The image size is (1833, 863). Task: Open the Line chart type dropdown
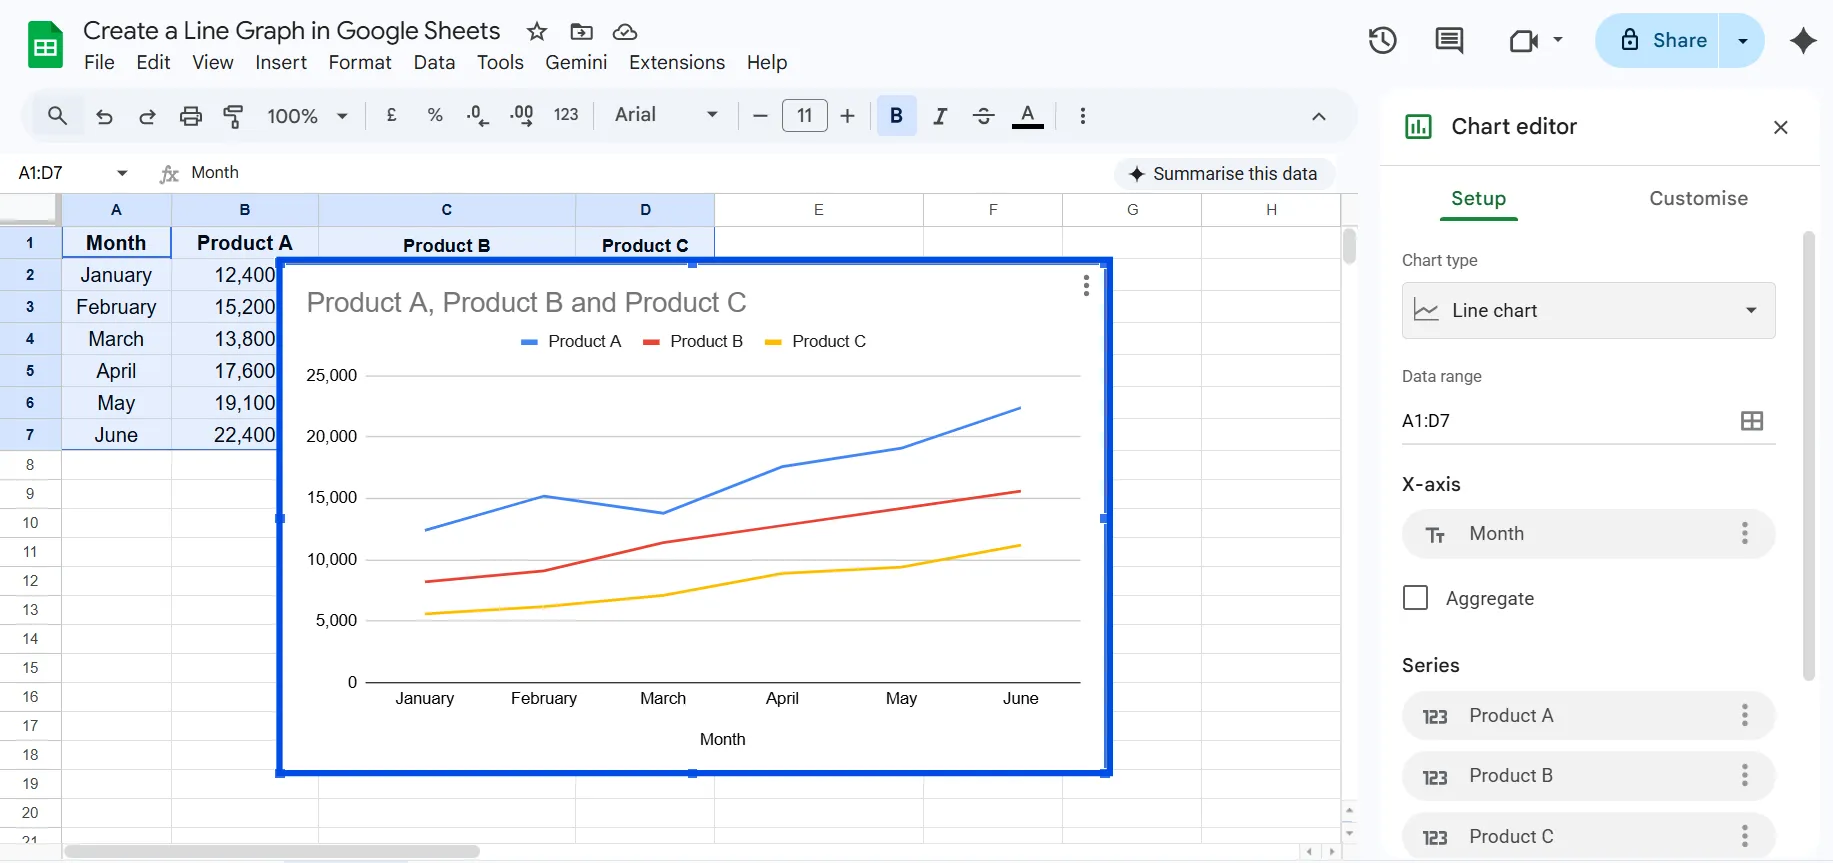click(1588, 311)
